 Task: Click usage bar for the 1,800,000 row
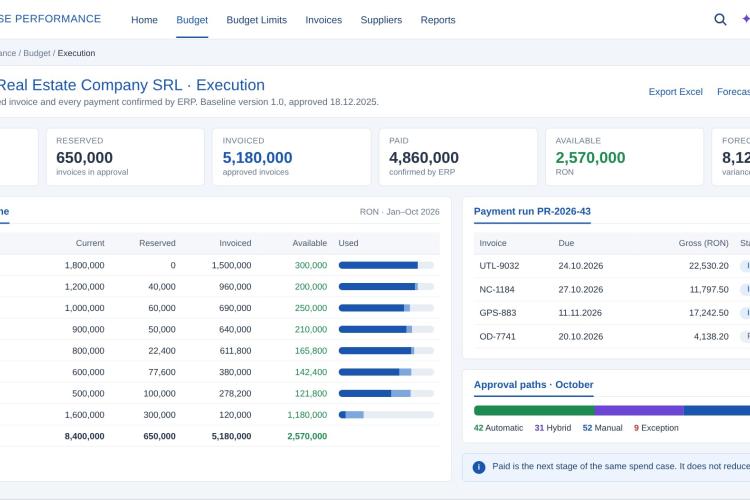(386, 265)
